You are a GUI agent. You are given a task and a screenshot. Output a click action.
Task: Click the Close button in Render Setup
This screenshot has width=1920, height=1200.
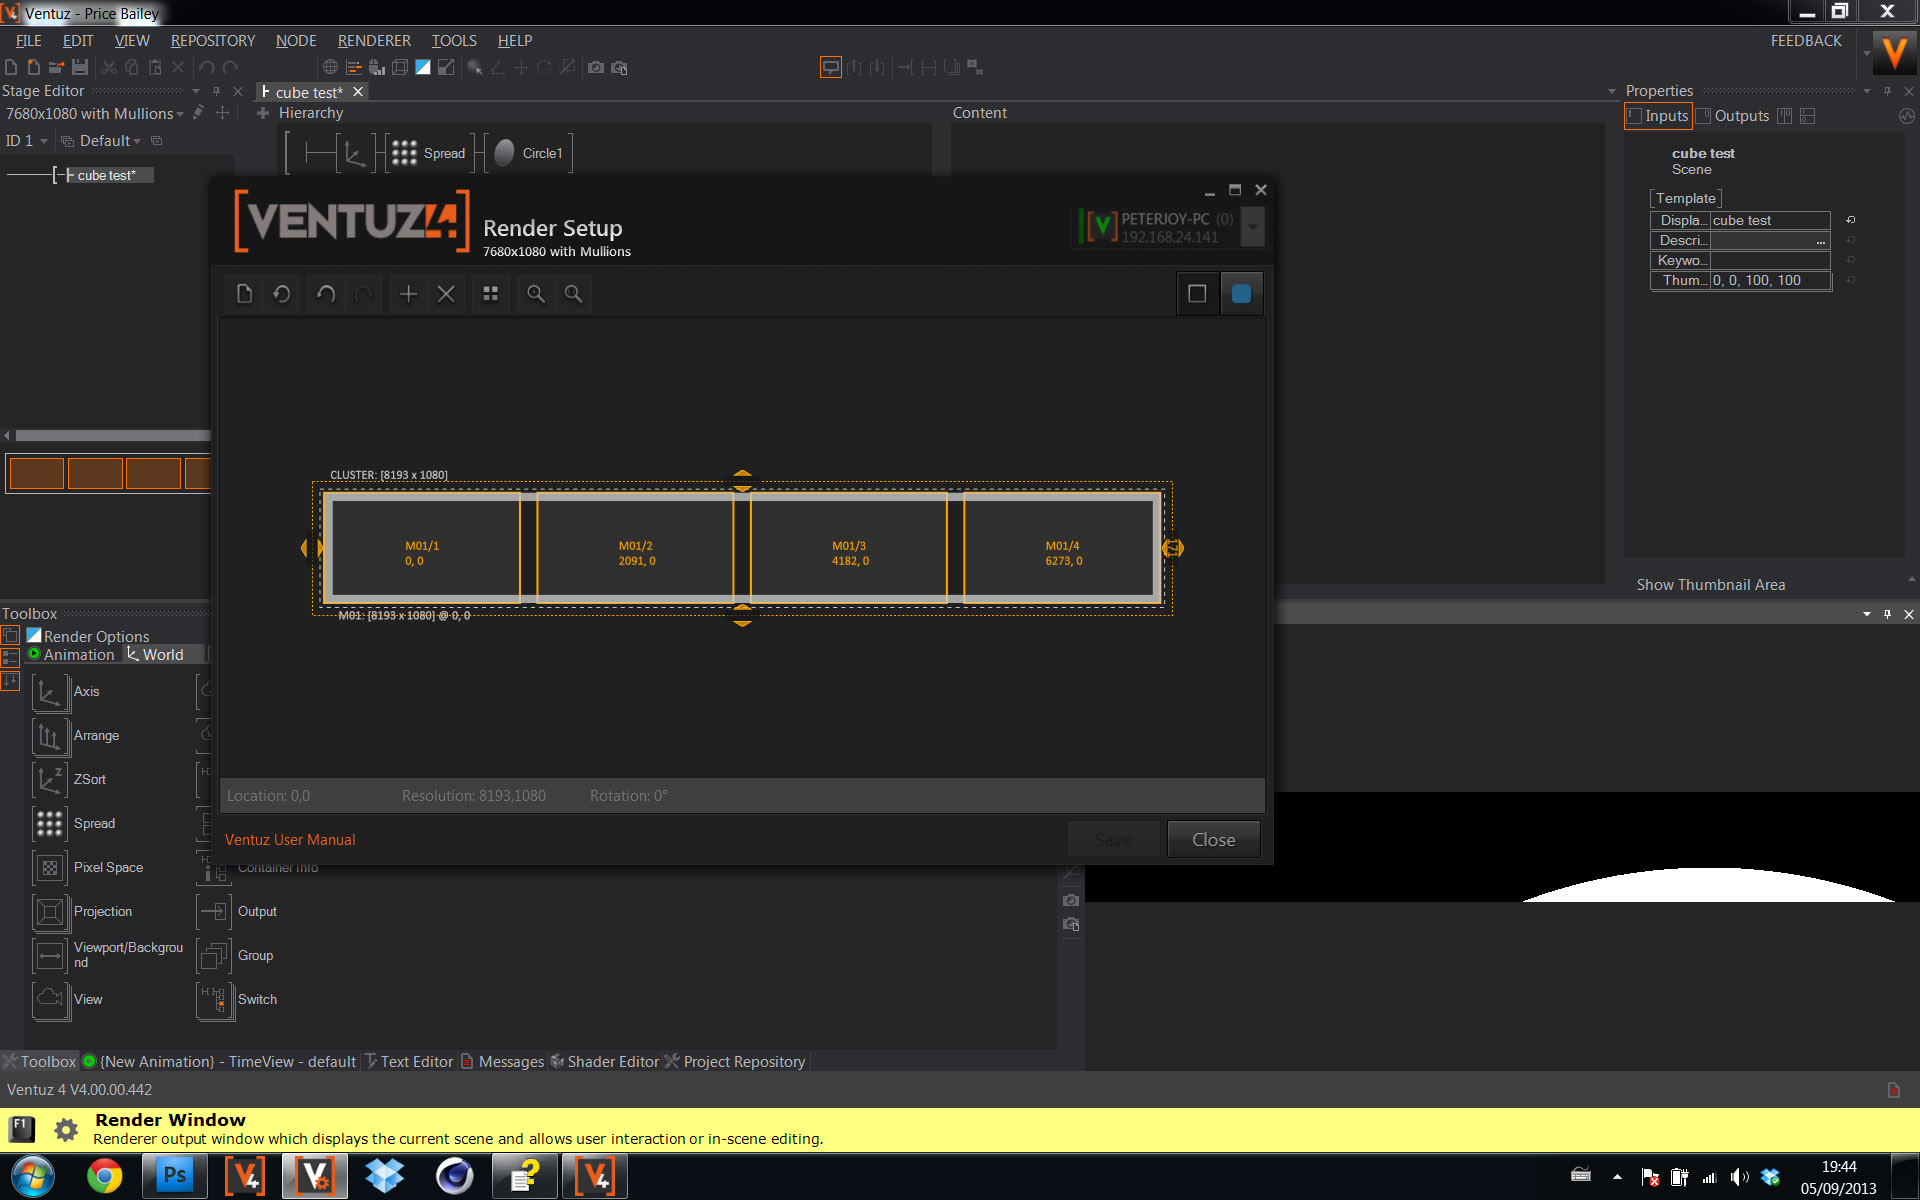pyautogui.click(x=1213, y=840)
